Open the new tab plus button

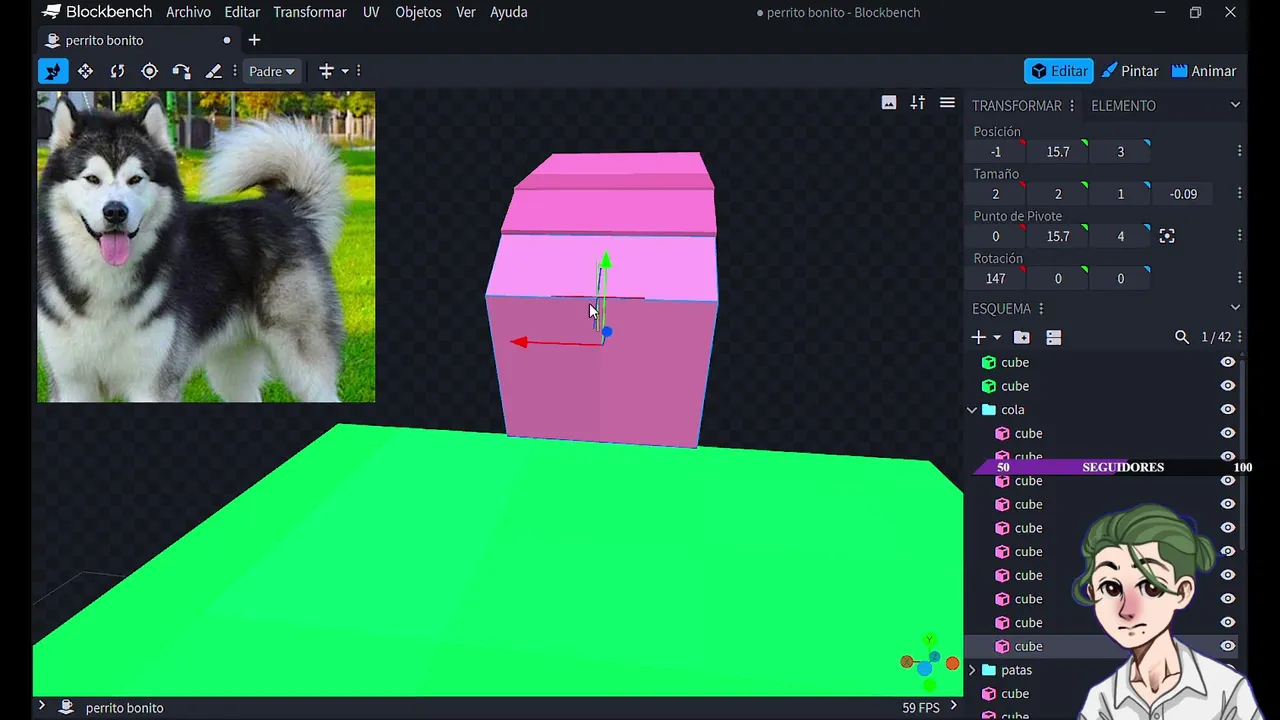point(254,40)
